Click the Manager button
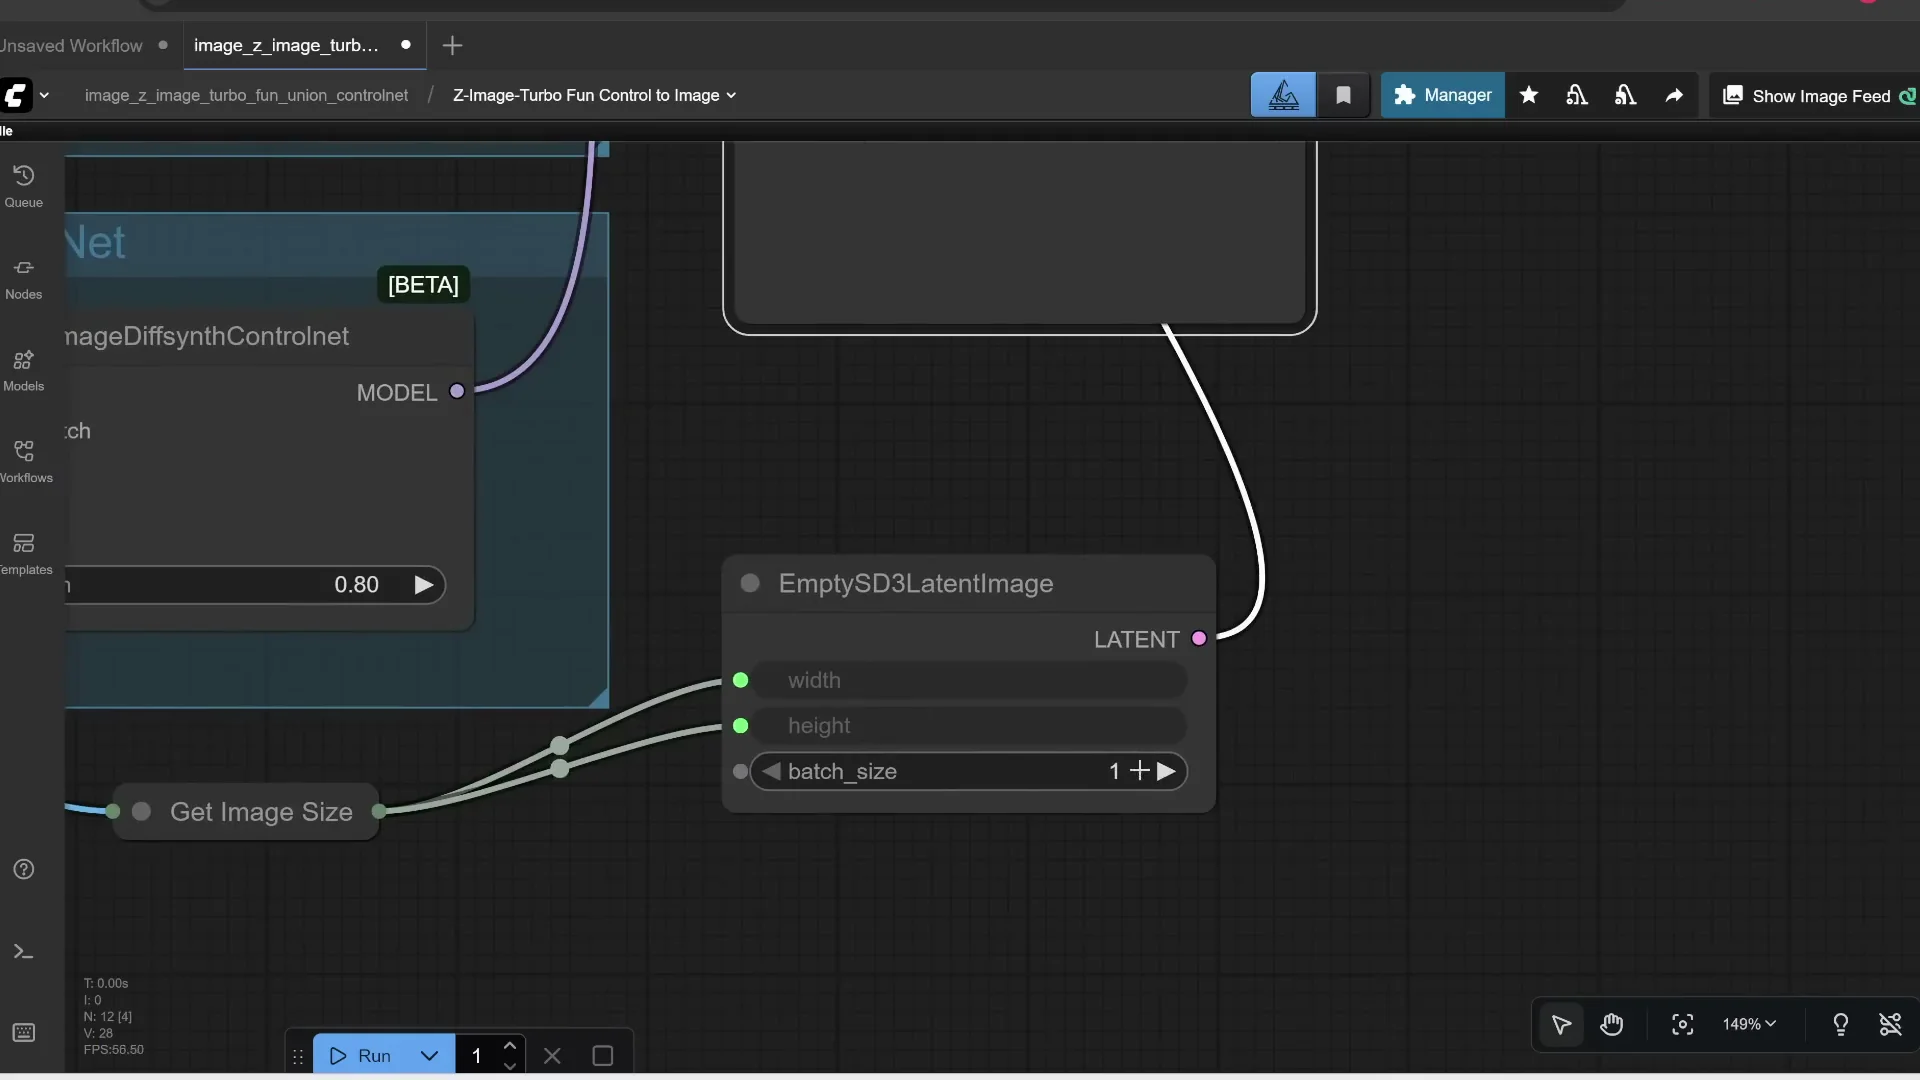 click(x=1443, y=95)
